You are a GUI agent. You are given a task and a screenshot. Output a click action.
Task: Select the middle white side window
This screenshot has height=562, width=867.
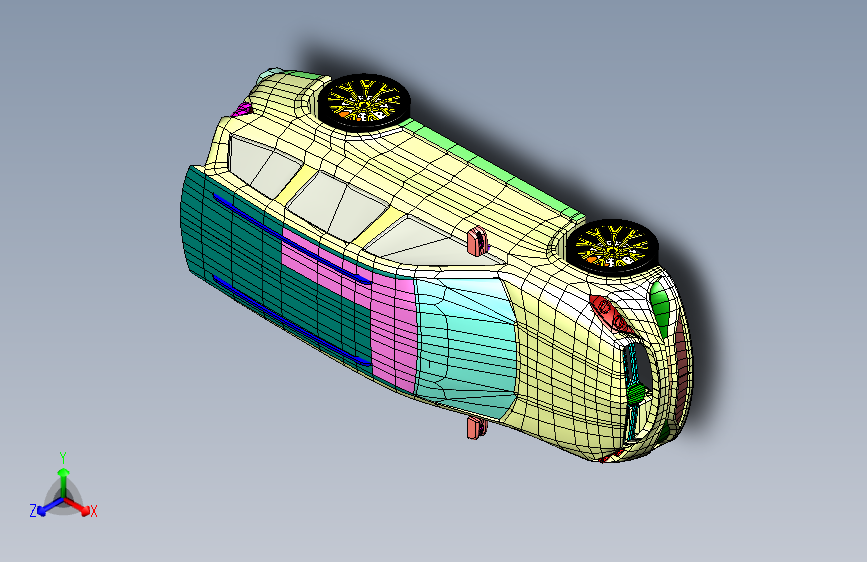[337, 206]
